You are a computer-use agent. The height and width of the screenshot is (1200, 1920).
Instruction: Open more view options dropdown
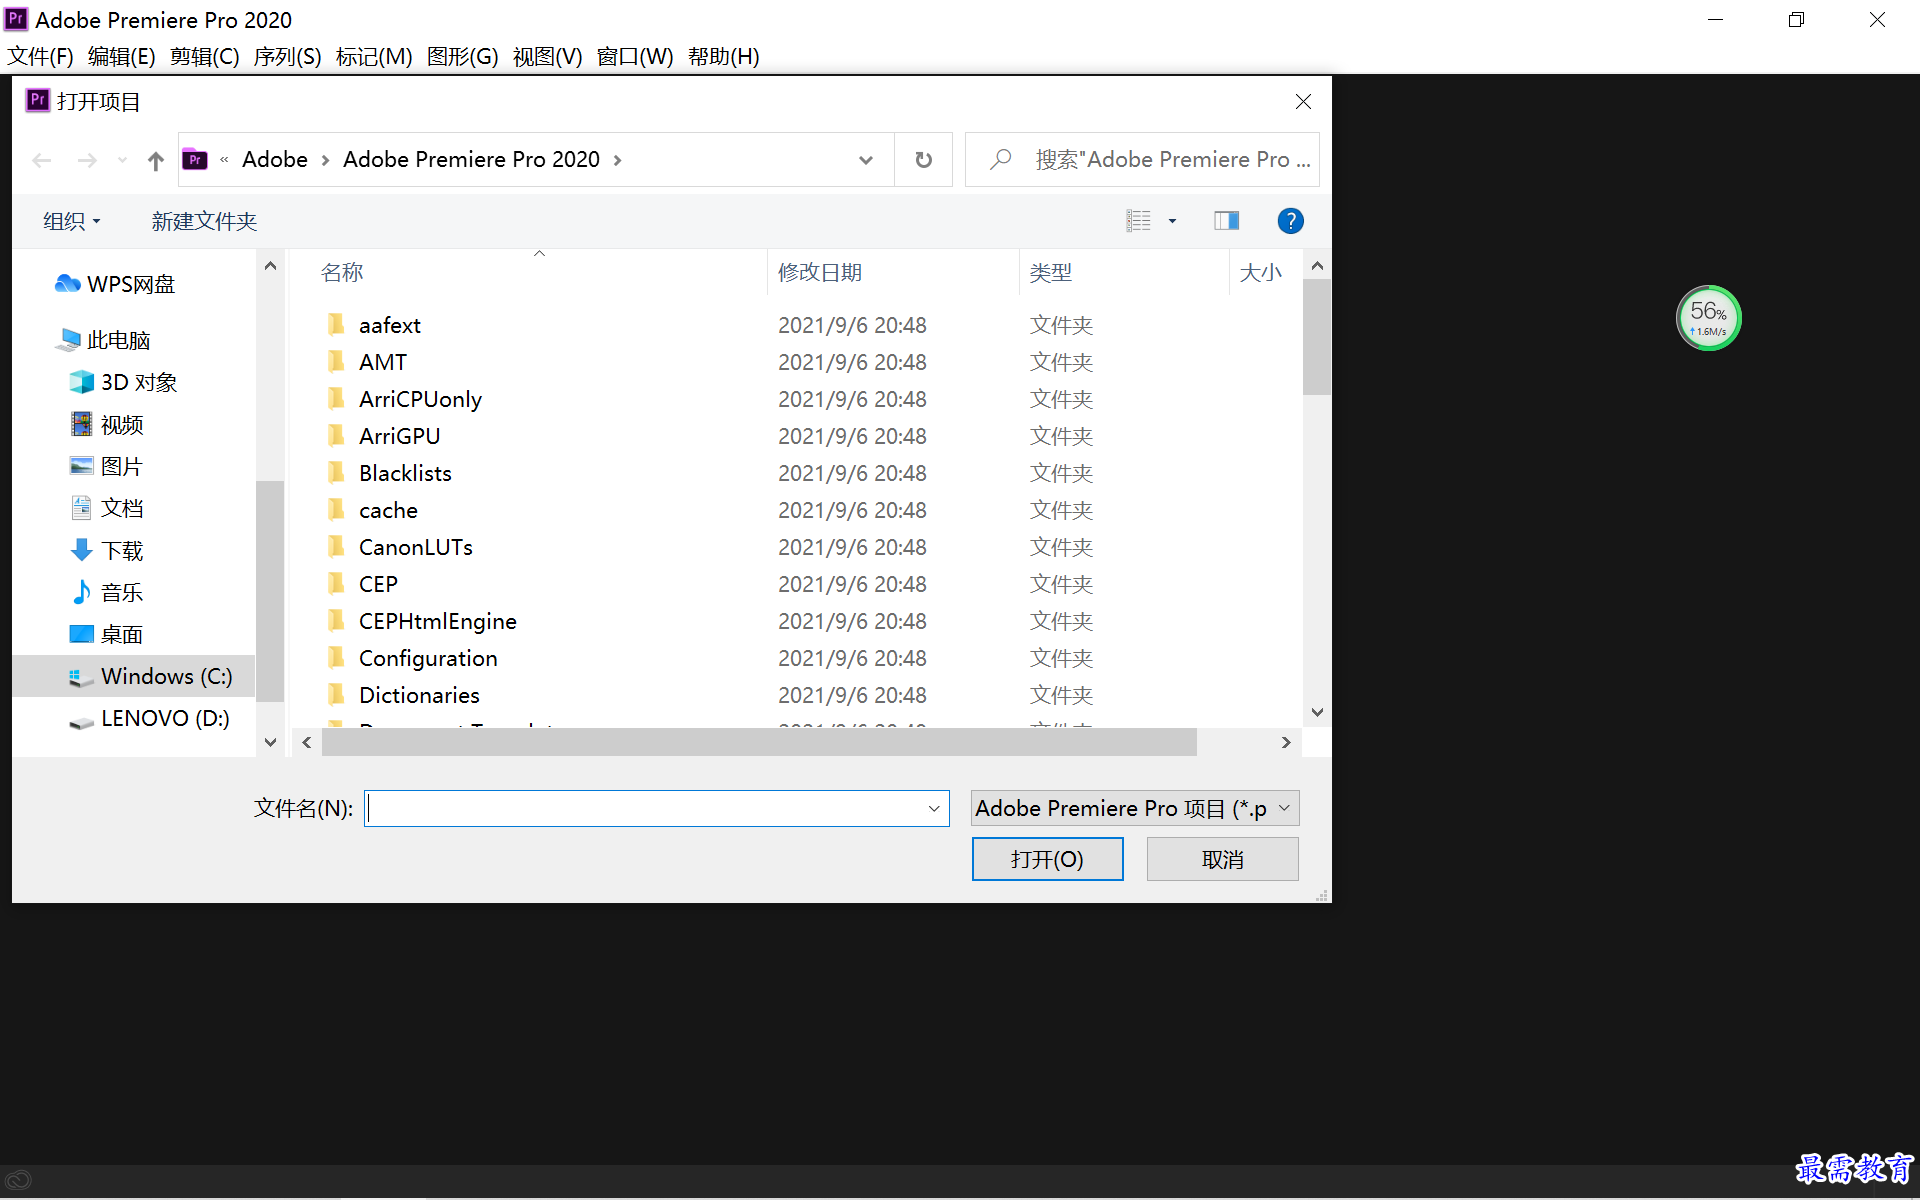(x=1172, y=221)
